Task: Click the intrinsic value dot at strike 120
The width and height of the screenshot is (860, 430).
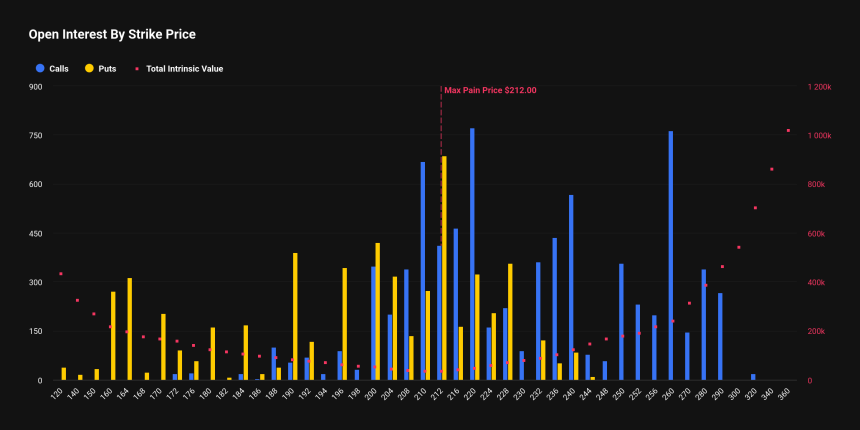Action: [x=61, y=273]
